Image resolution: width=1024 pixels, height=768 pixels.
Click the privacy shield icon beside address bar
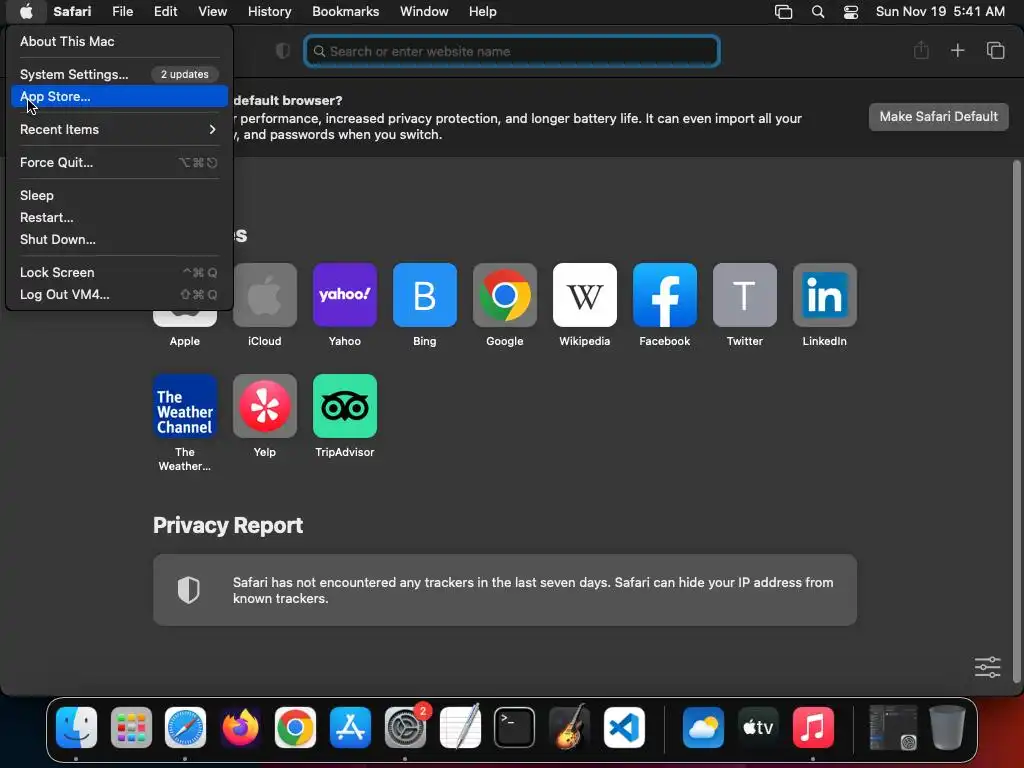point(283,51)
